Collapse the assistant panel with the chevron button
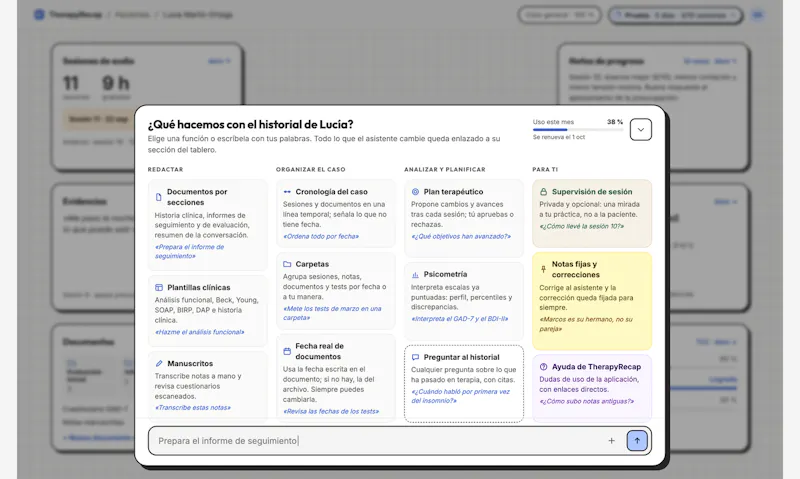The image size is (800, 479). tap(641, 130)
